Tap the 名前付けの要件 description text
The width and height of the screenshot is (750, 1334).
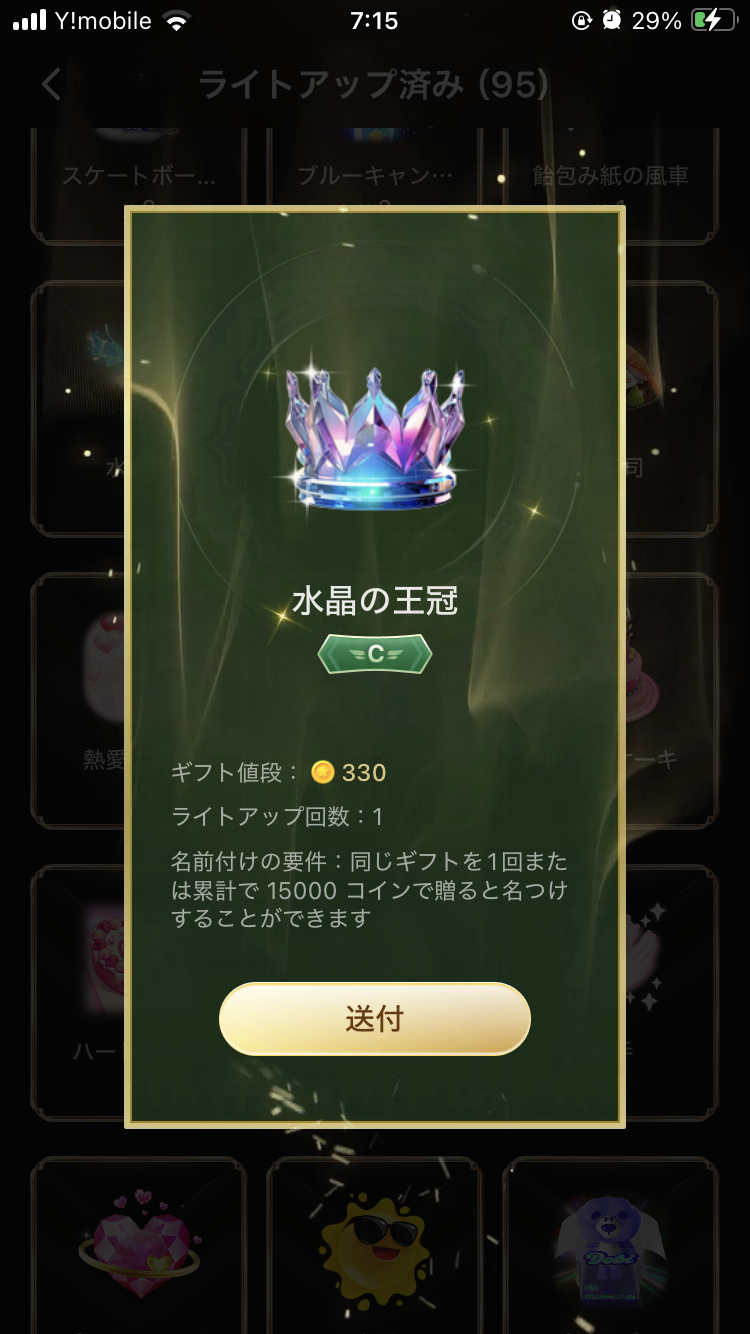click(369, 890)
